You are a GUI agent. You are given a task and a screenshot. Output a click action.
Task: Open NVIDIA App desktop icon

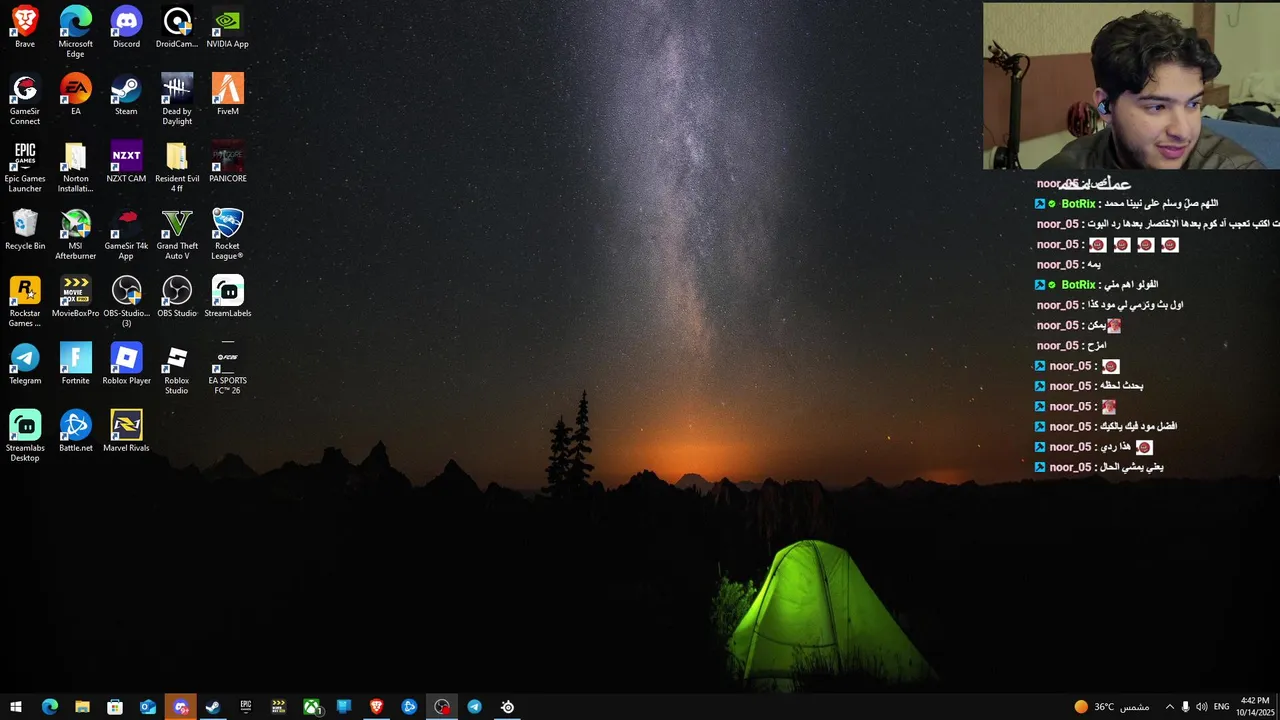[227, 27]
